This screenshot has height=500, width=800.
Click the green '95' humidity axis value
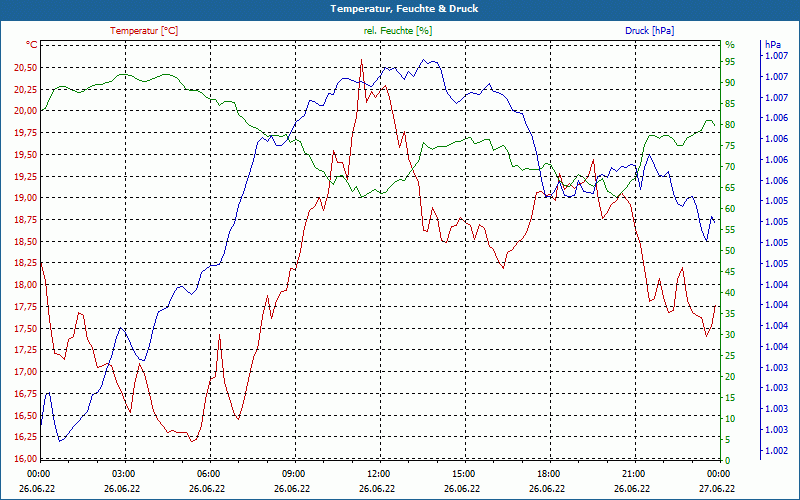pos(730,62)
